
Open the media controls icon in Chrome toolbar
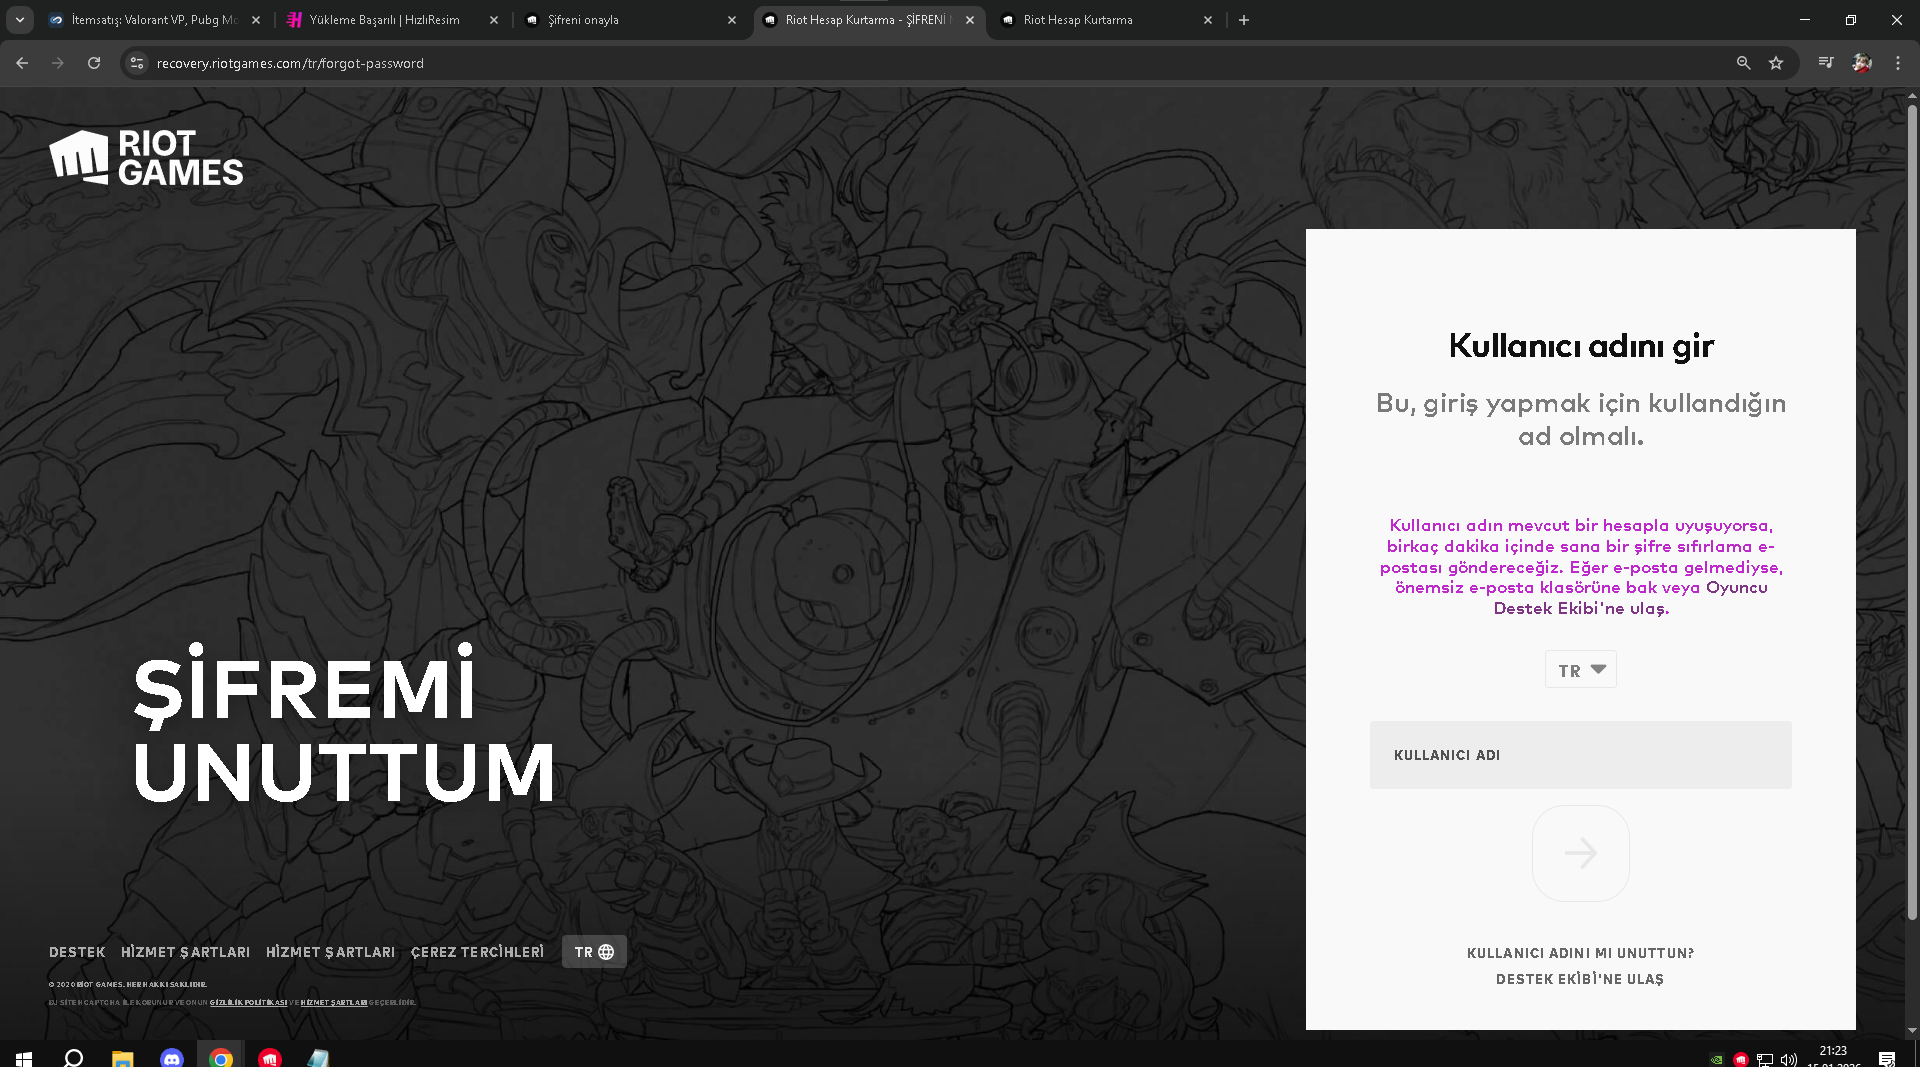point(1826,63)
